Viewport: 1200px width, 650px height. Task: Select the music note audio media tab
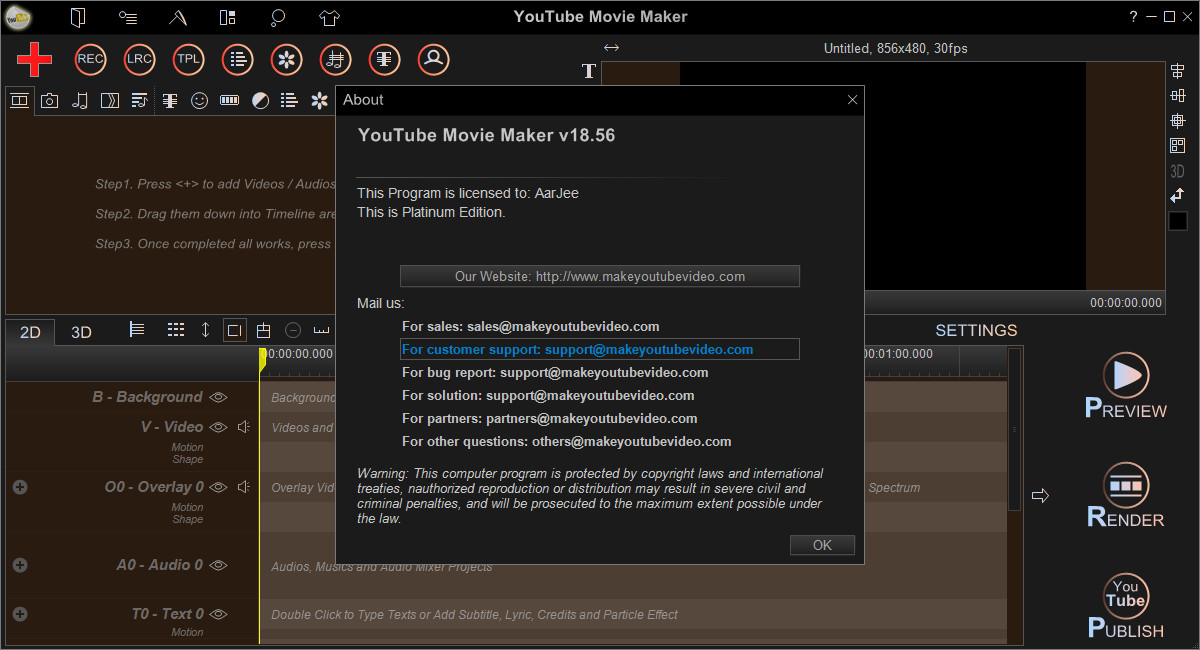(80, 100)
